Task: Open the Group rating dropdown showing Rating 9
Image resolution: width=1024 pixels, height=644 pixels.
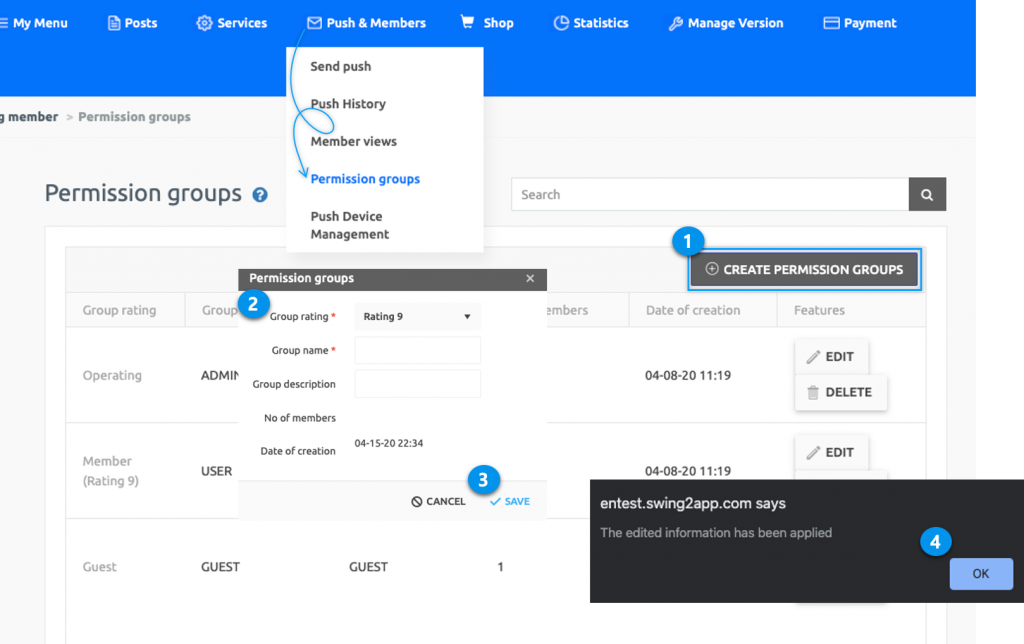Action: pos(417,316)
